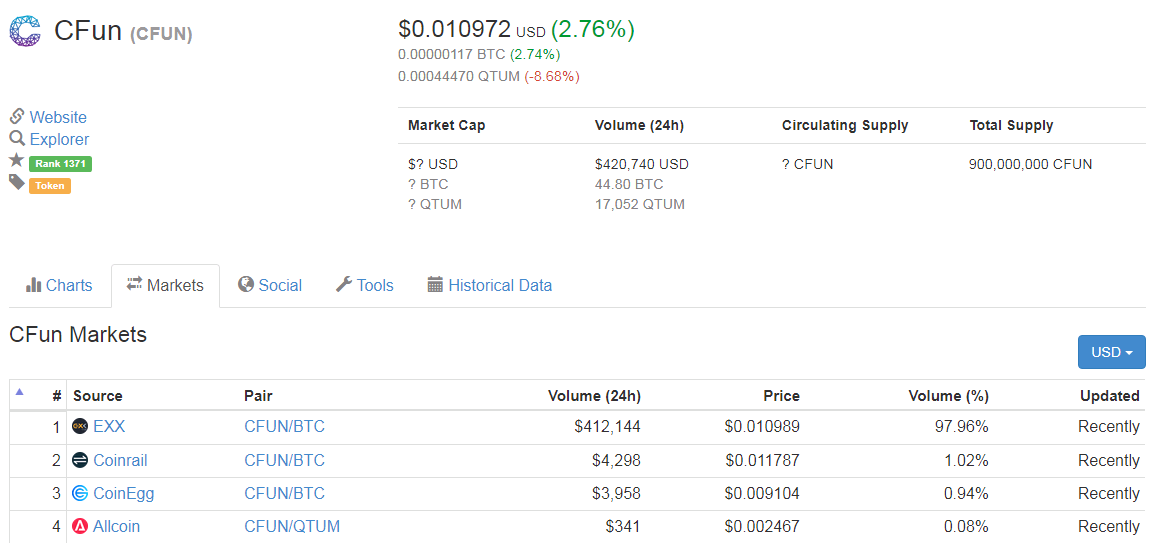Click the tag icon beside Token
Screen dimensions: 1157x551
(17, 182)
